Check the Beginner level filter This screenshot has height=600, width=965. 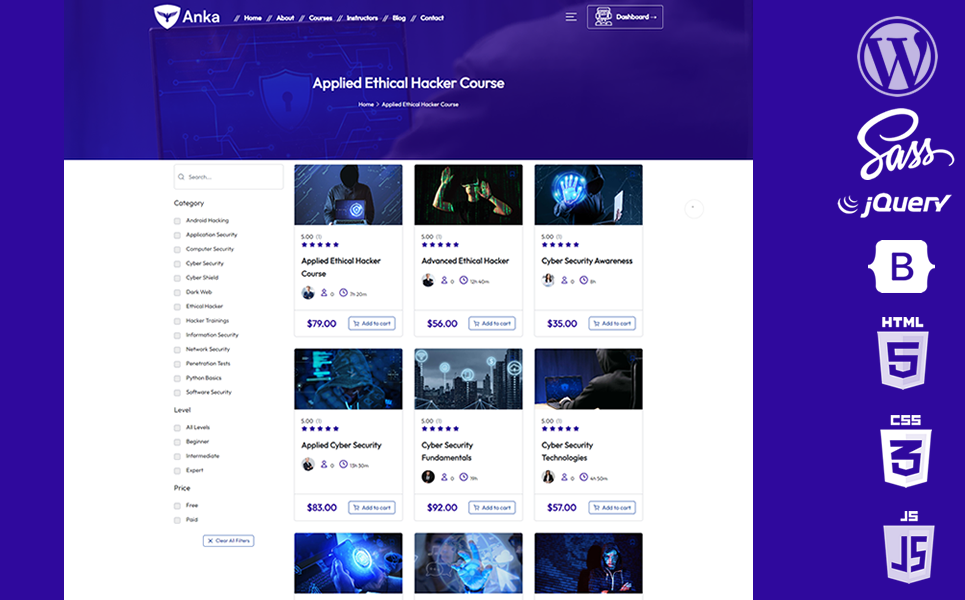pyautogui.click(x=178, y=442)
